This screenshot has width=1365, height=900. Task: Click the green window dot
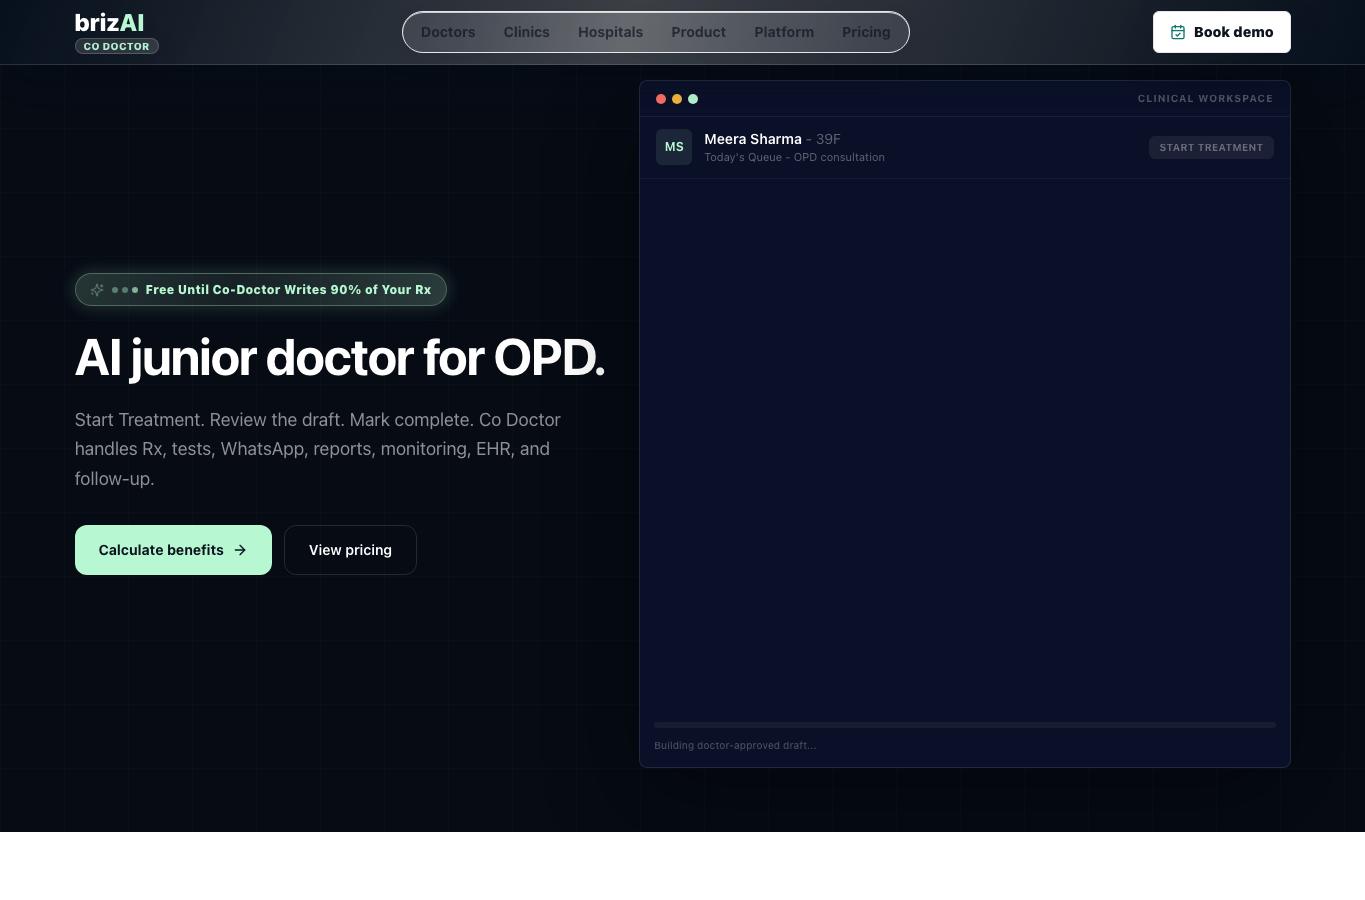[693, 99]
